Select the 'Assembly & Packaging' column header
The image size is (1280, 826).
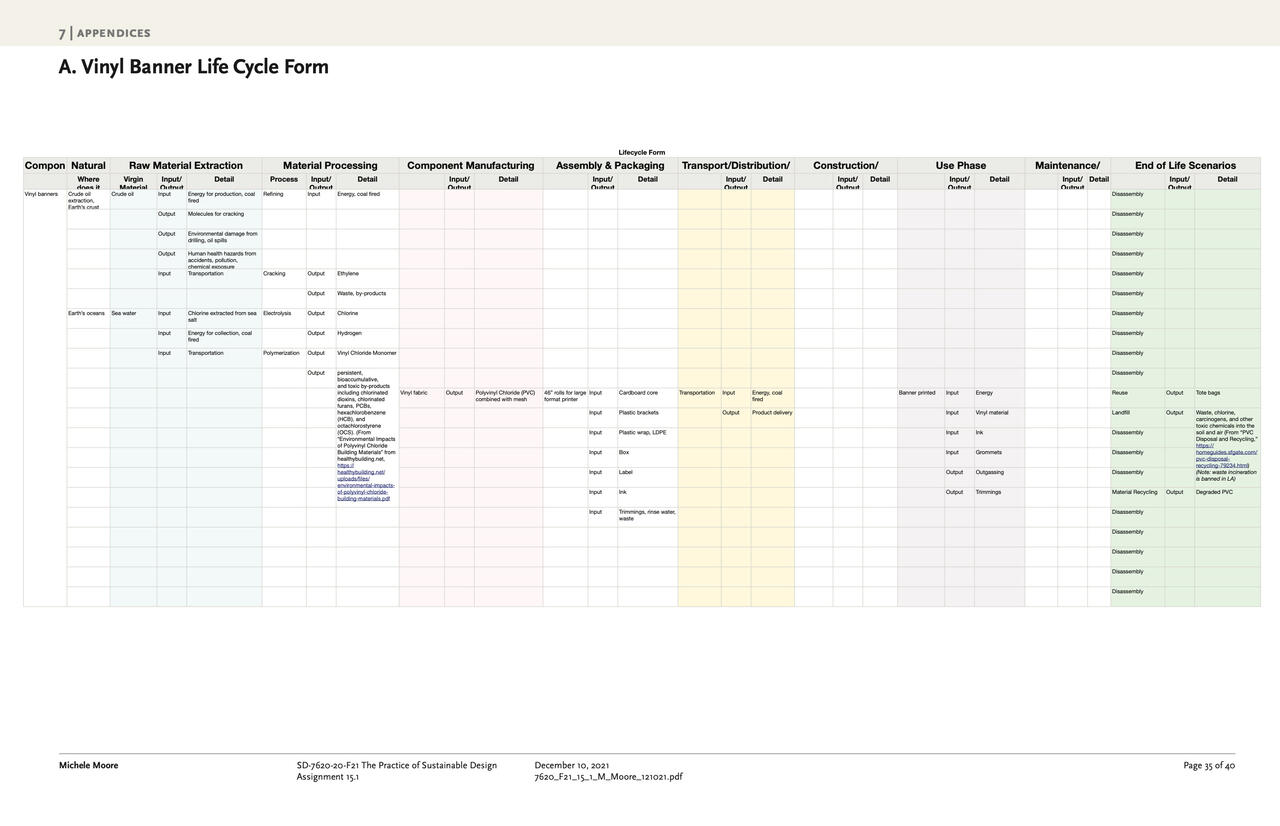tap(610, 166)
